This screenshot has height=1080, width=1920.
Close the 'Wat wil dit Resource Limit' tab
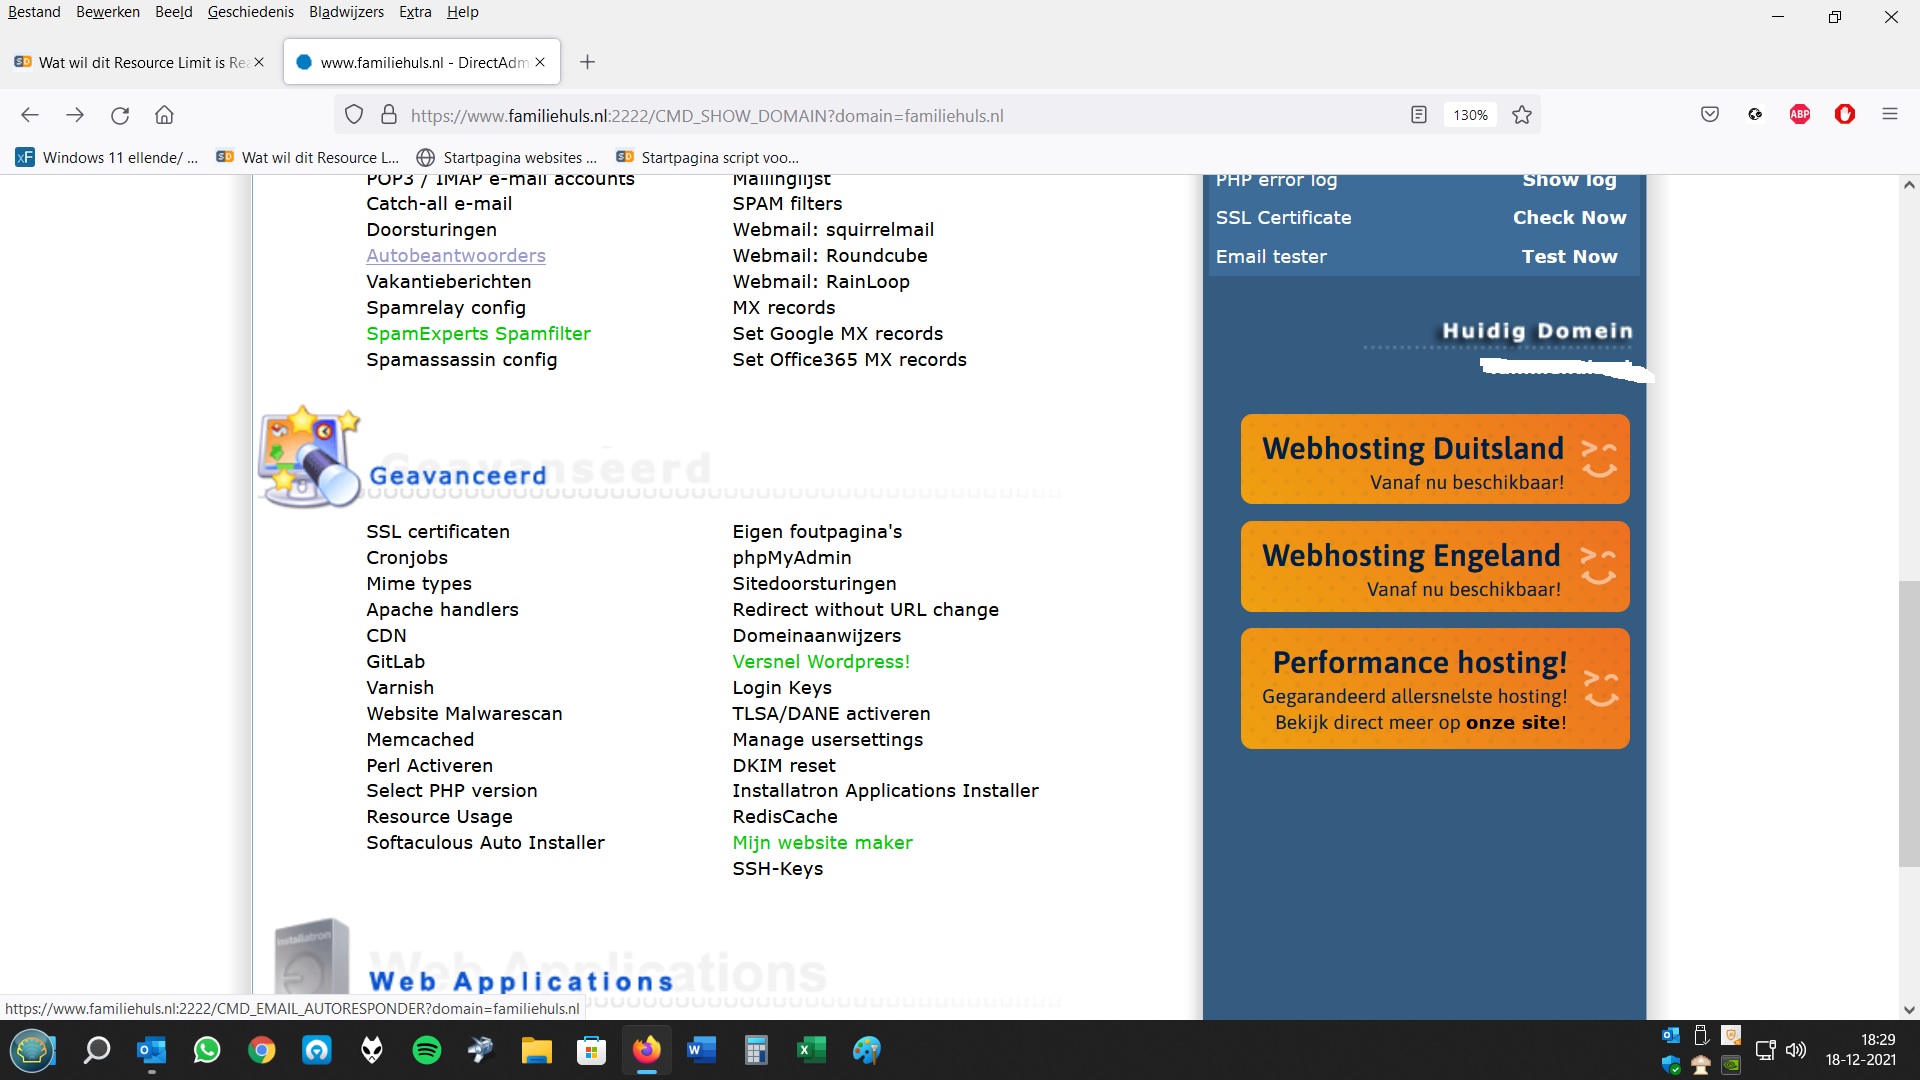[x=259, y=62]
